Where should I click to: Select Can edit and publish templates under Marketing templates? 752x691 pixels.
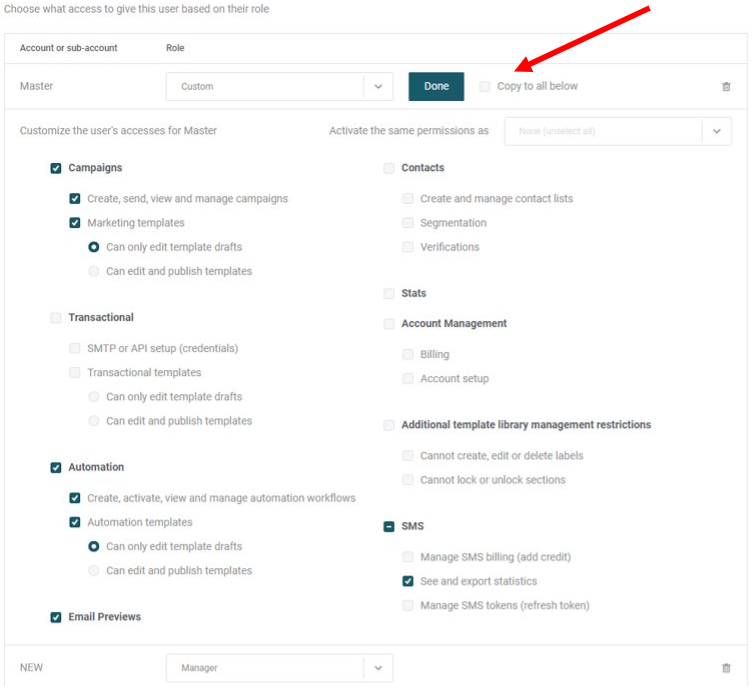[94, 271]
